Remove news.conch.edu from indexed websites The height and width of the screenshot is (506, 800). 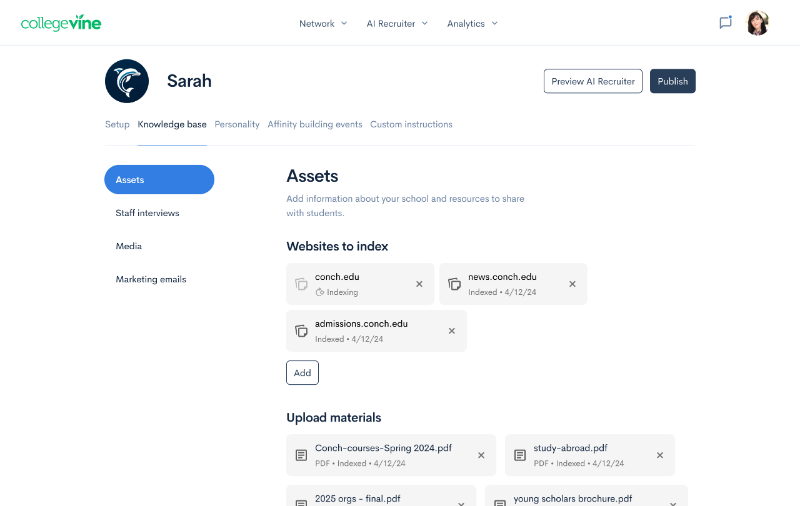tap(572, 284)
